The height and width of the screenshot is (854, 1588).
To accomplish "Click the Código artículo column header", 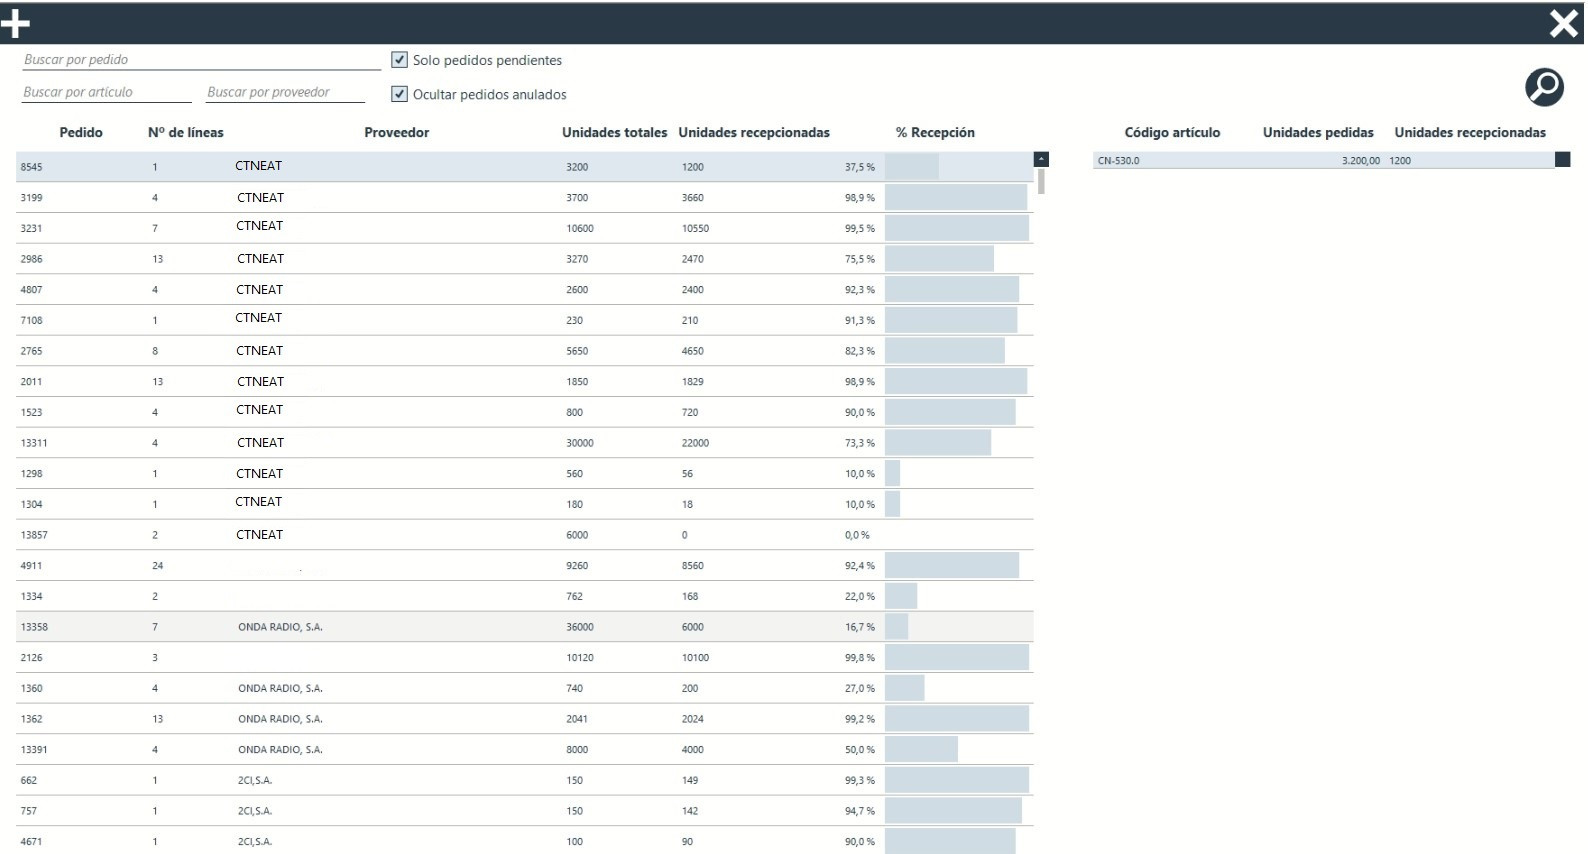I will 1171,132.
